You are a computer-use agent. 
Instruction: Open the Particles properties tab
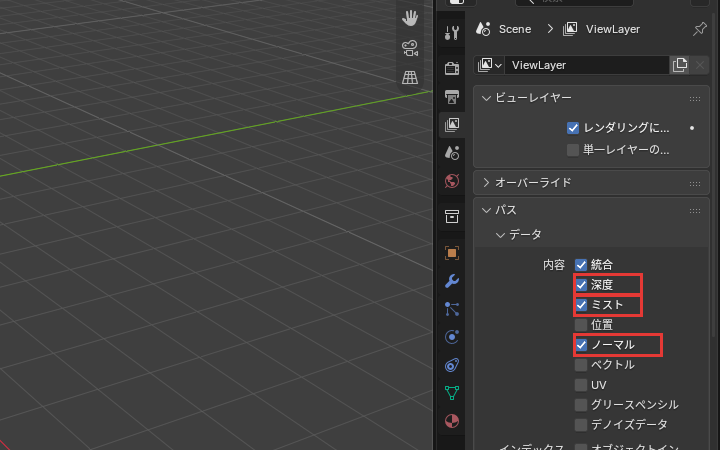coord(452,309)
